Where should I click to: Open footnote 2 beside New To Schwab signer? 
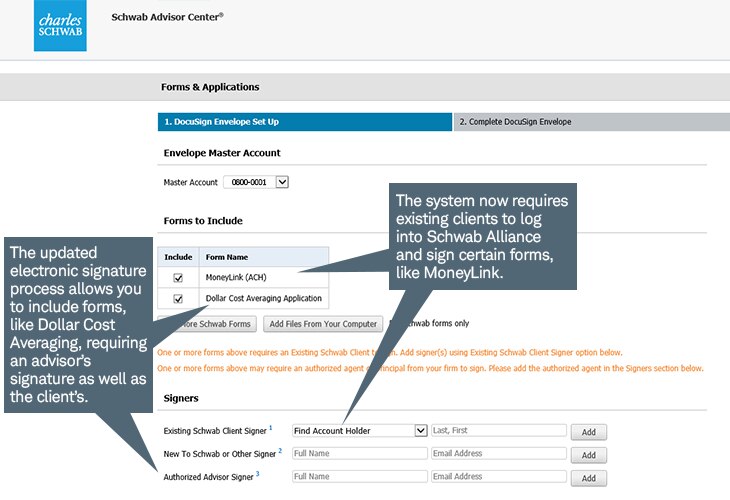pyautogui.click(x=280, y=450)
